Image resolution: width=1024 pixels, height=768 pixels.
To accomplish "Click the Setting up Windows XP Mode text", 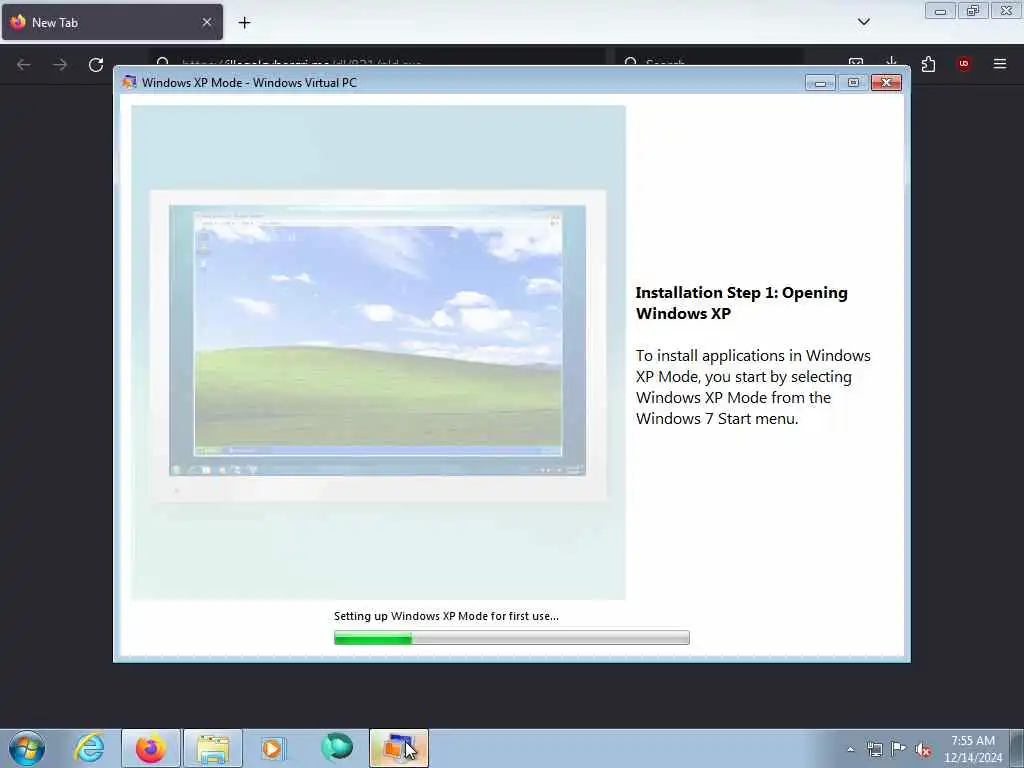I will point(446,616).
